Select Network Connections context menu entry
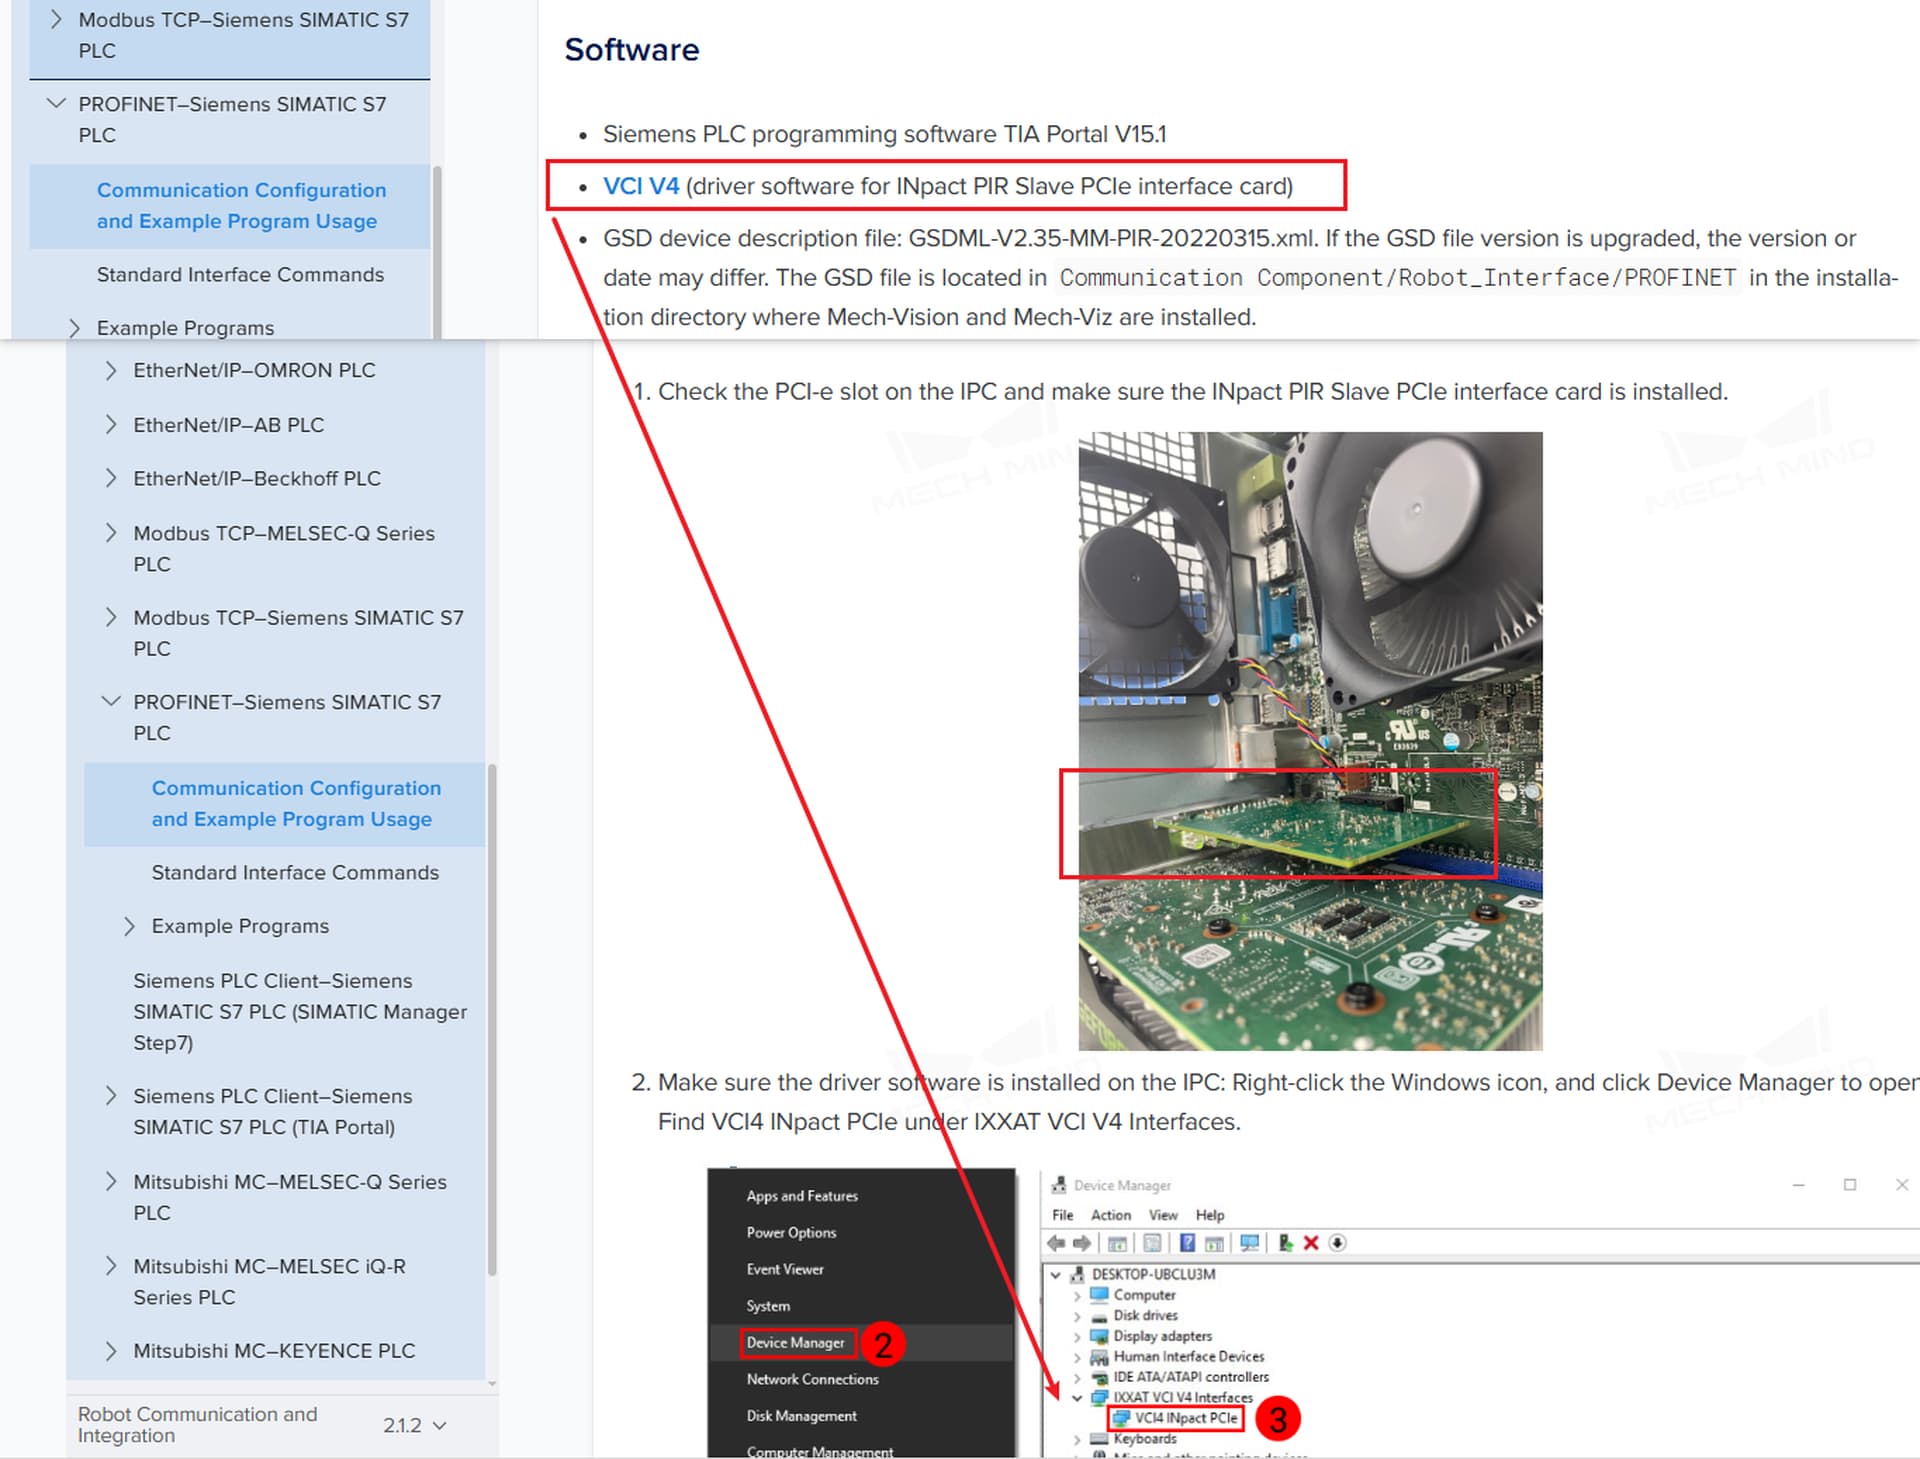 coord(812,1379)
